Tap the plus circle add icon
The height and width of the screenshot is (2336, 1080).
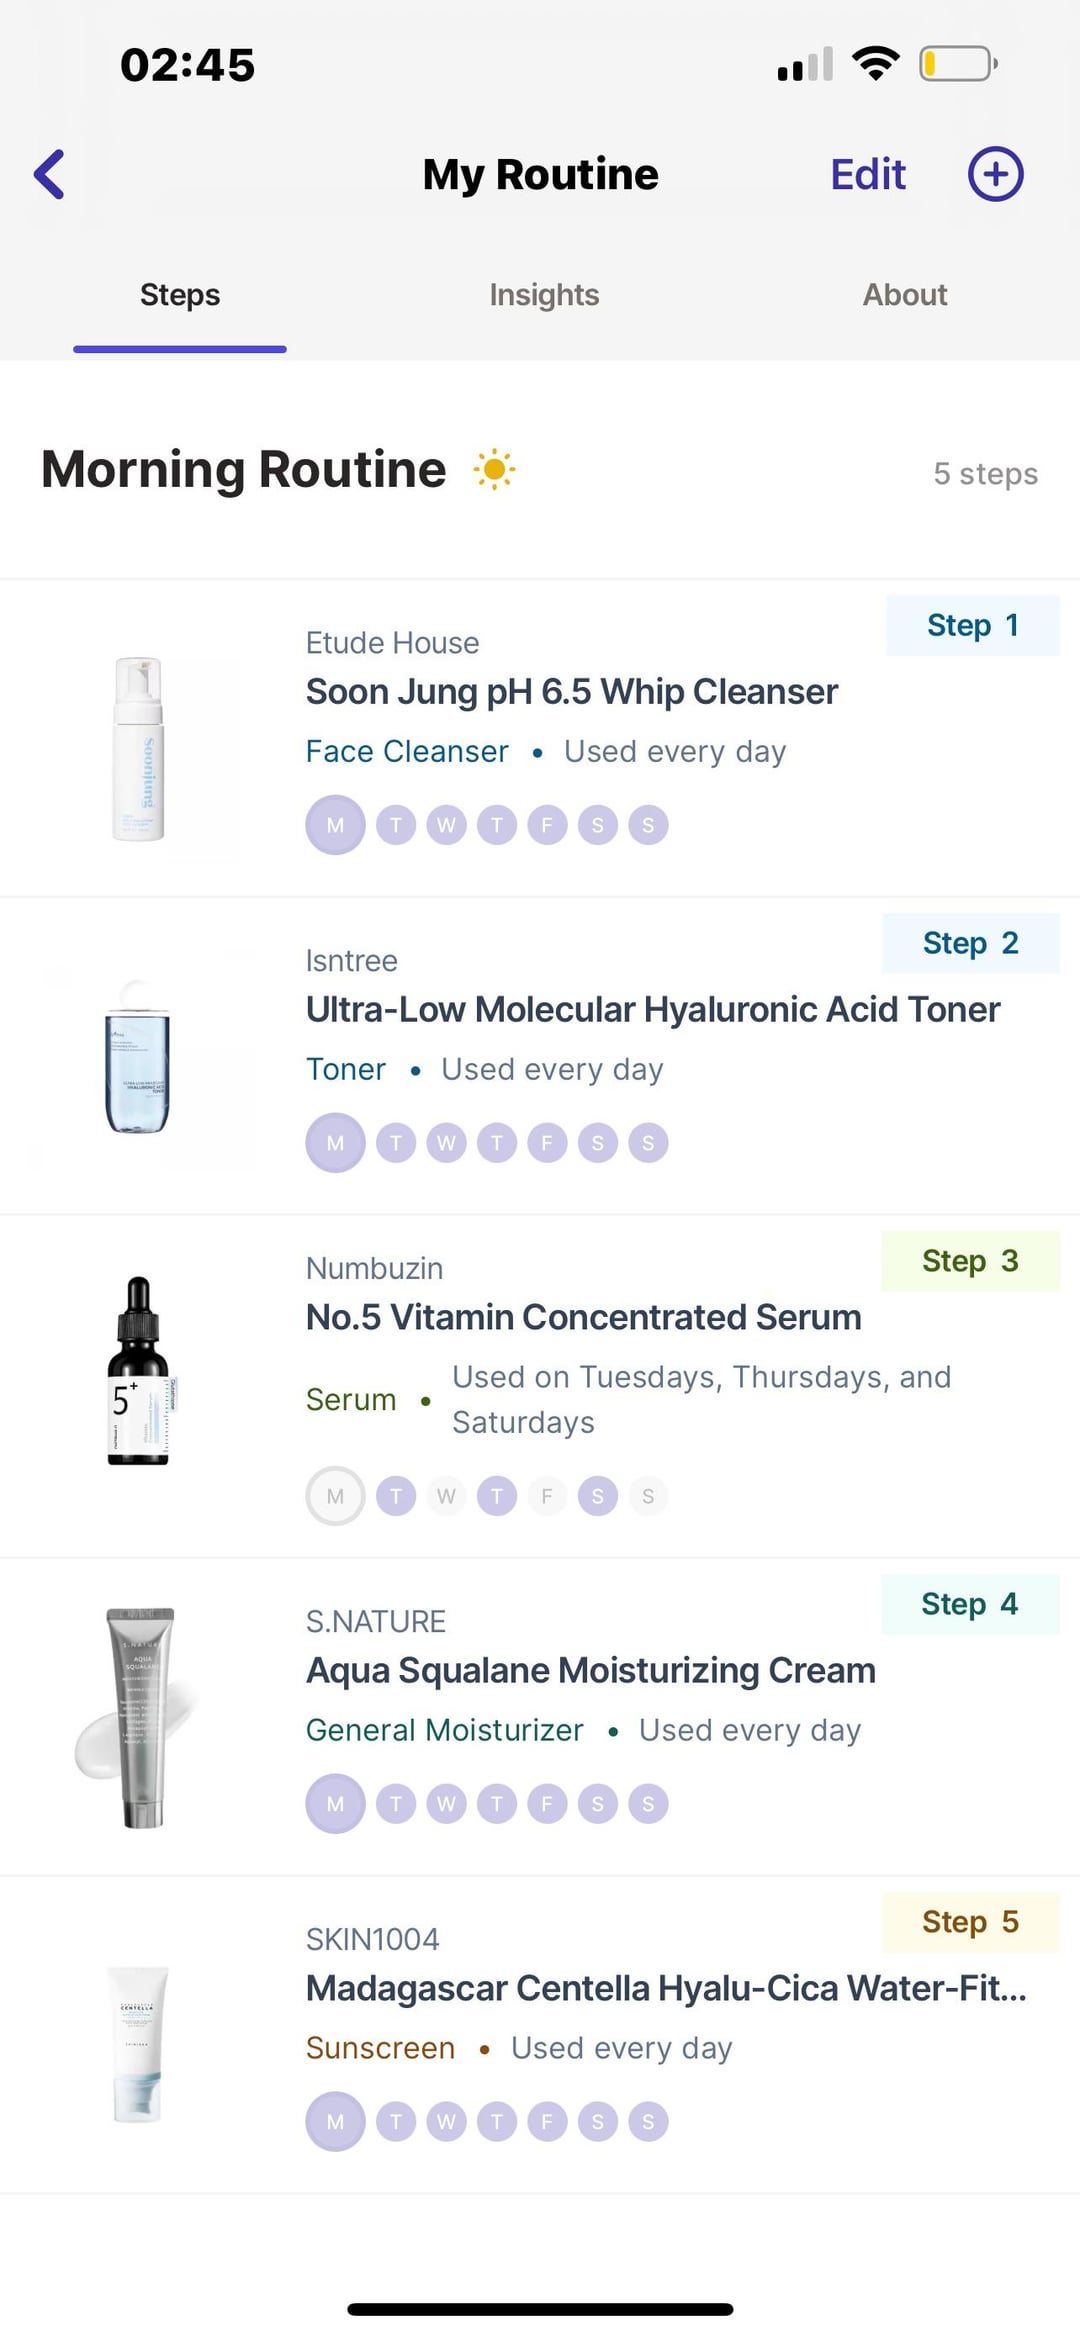995,174
